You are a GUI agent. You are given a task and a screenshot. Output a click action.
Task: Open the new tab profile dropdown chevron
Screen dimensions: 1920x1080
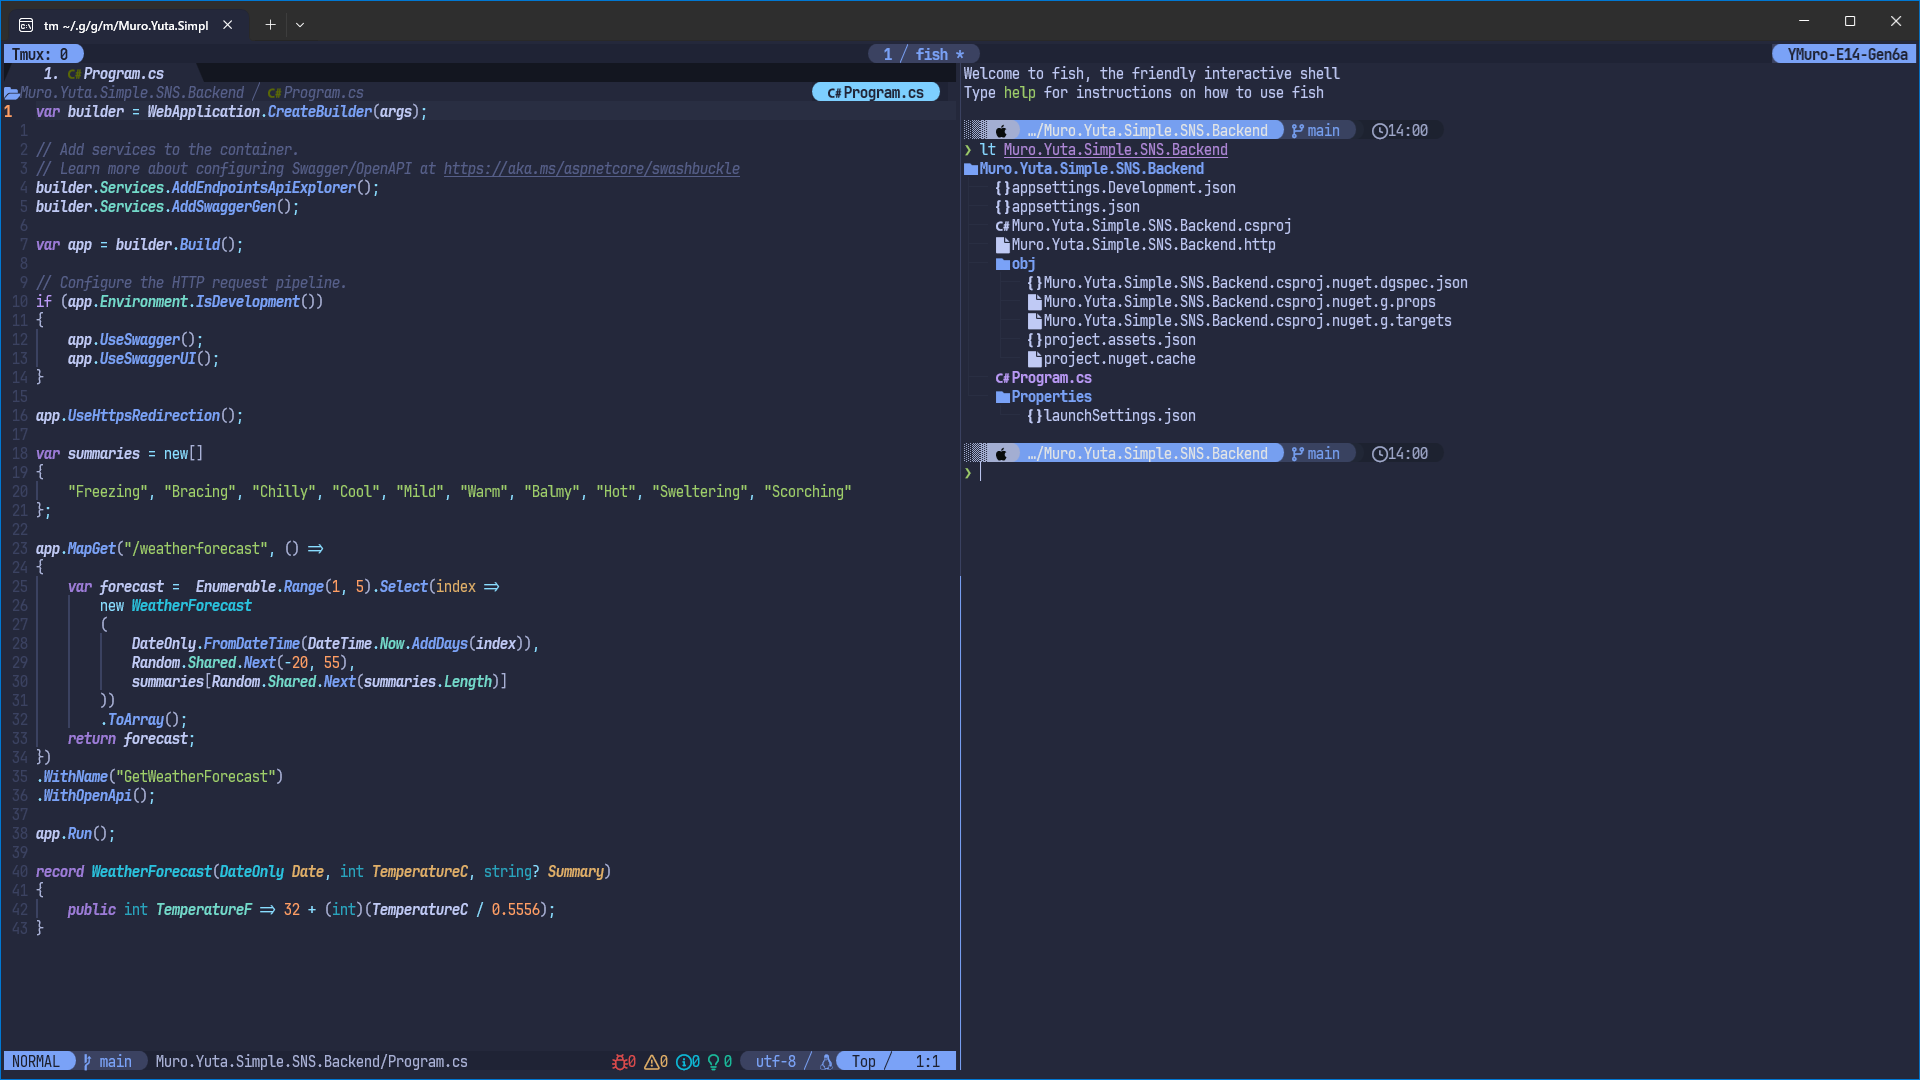coord(300,25)
